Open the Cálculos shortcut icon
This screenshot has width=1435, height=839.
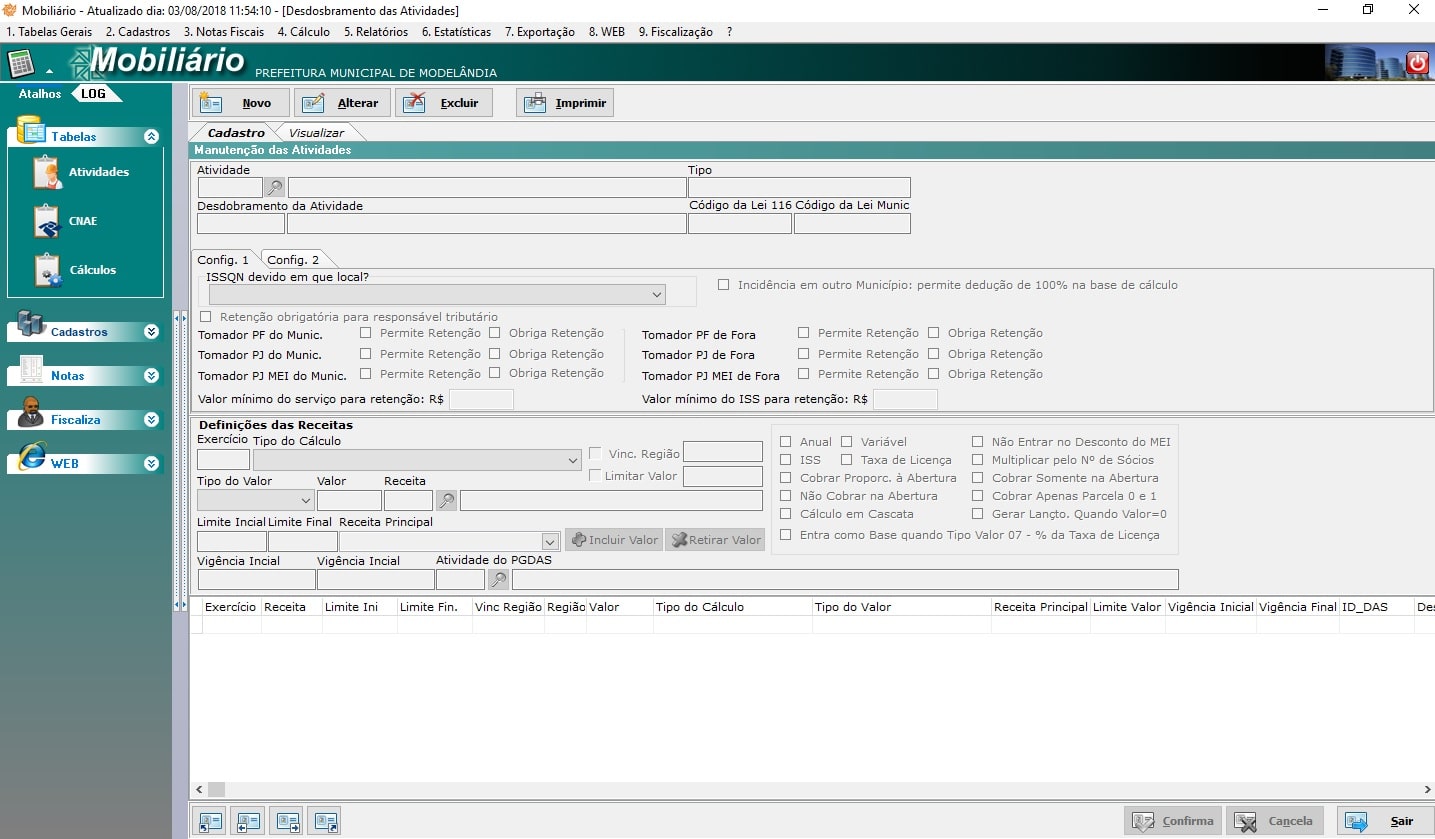(x=48, y=270)
